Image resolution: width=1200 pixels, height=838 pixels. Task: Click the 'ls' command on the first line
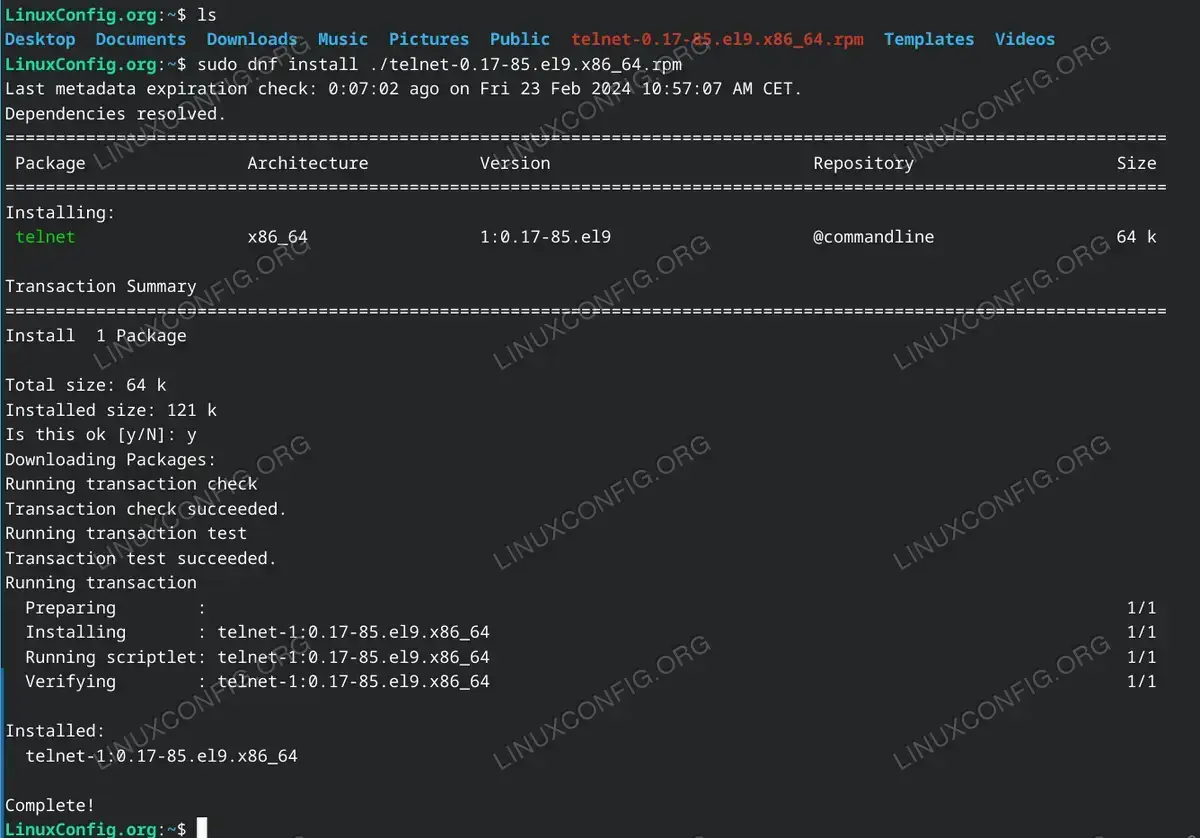click(x=207, y=15)
